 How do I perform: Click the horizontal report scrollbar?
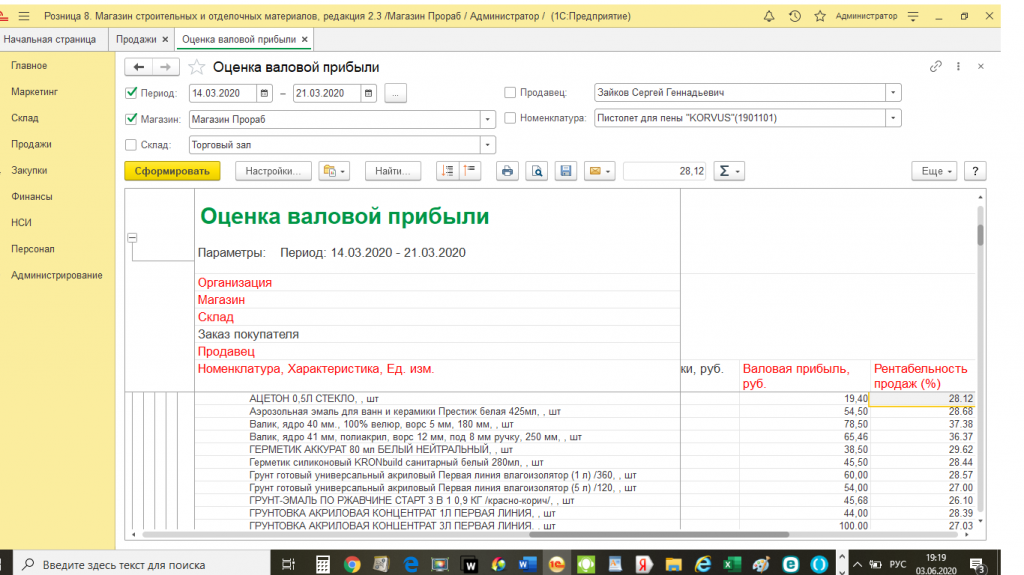(x=660, y=534)
